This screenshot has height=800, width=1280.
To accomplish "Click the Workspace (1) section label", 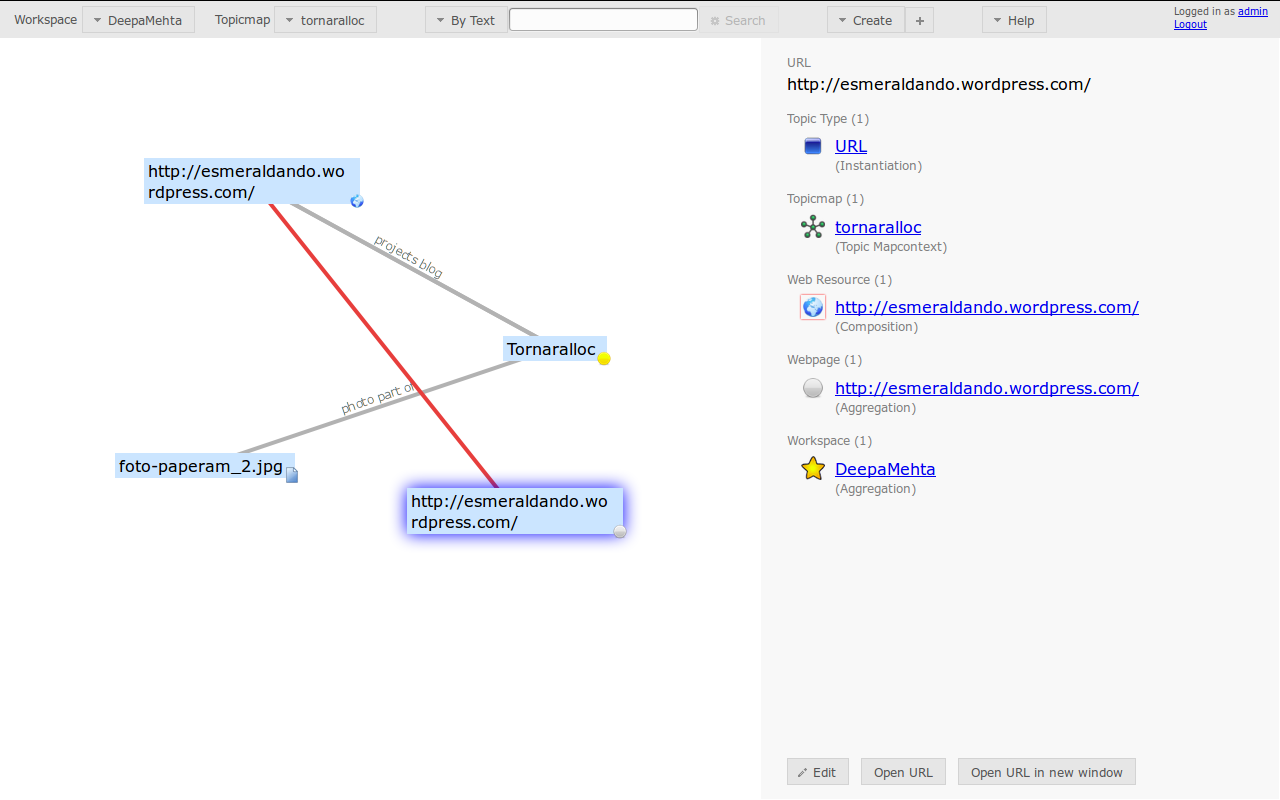I will pyautogui.click(x=829, y=440).
